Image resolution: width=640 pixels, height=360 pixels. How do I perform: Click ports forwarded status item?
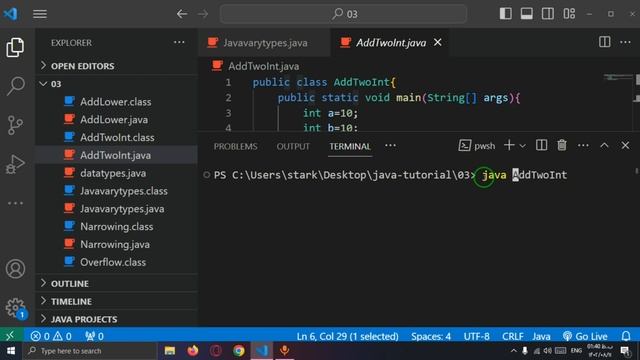94,336
